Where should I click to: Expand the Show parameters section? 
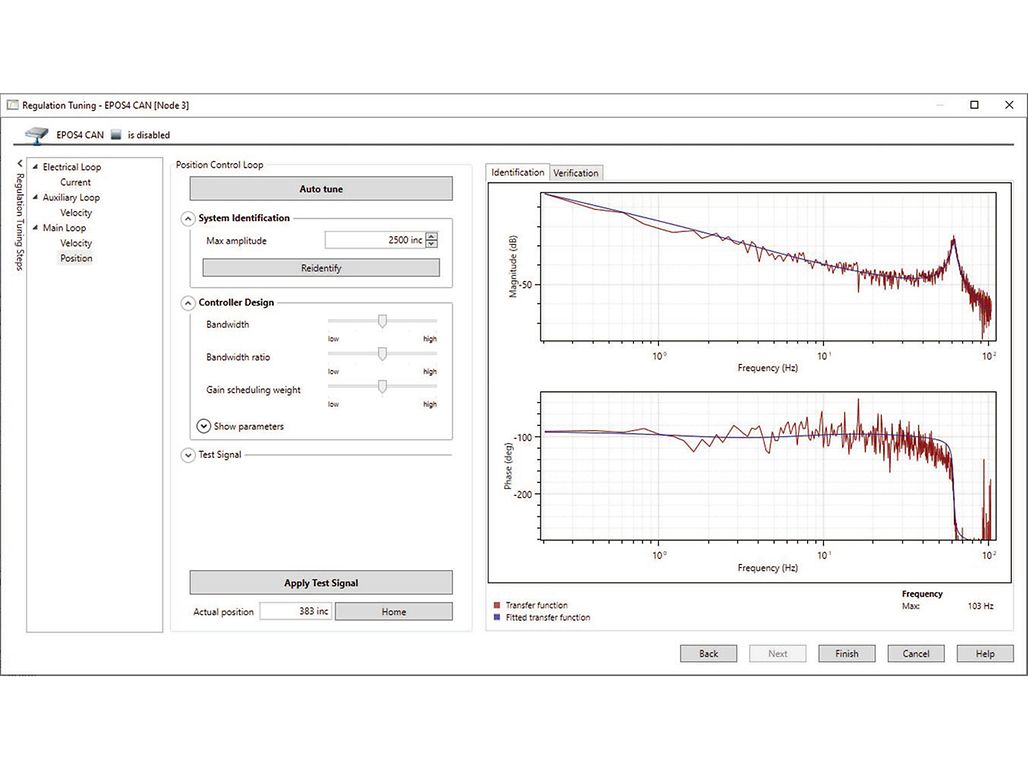pos(204,426)
